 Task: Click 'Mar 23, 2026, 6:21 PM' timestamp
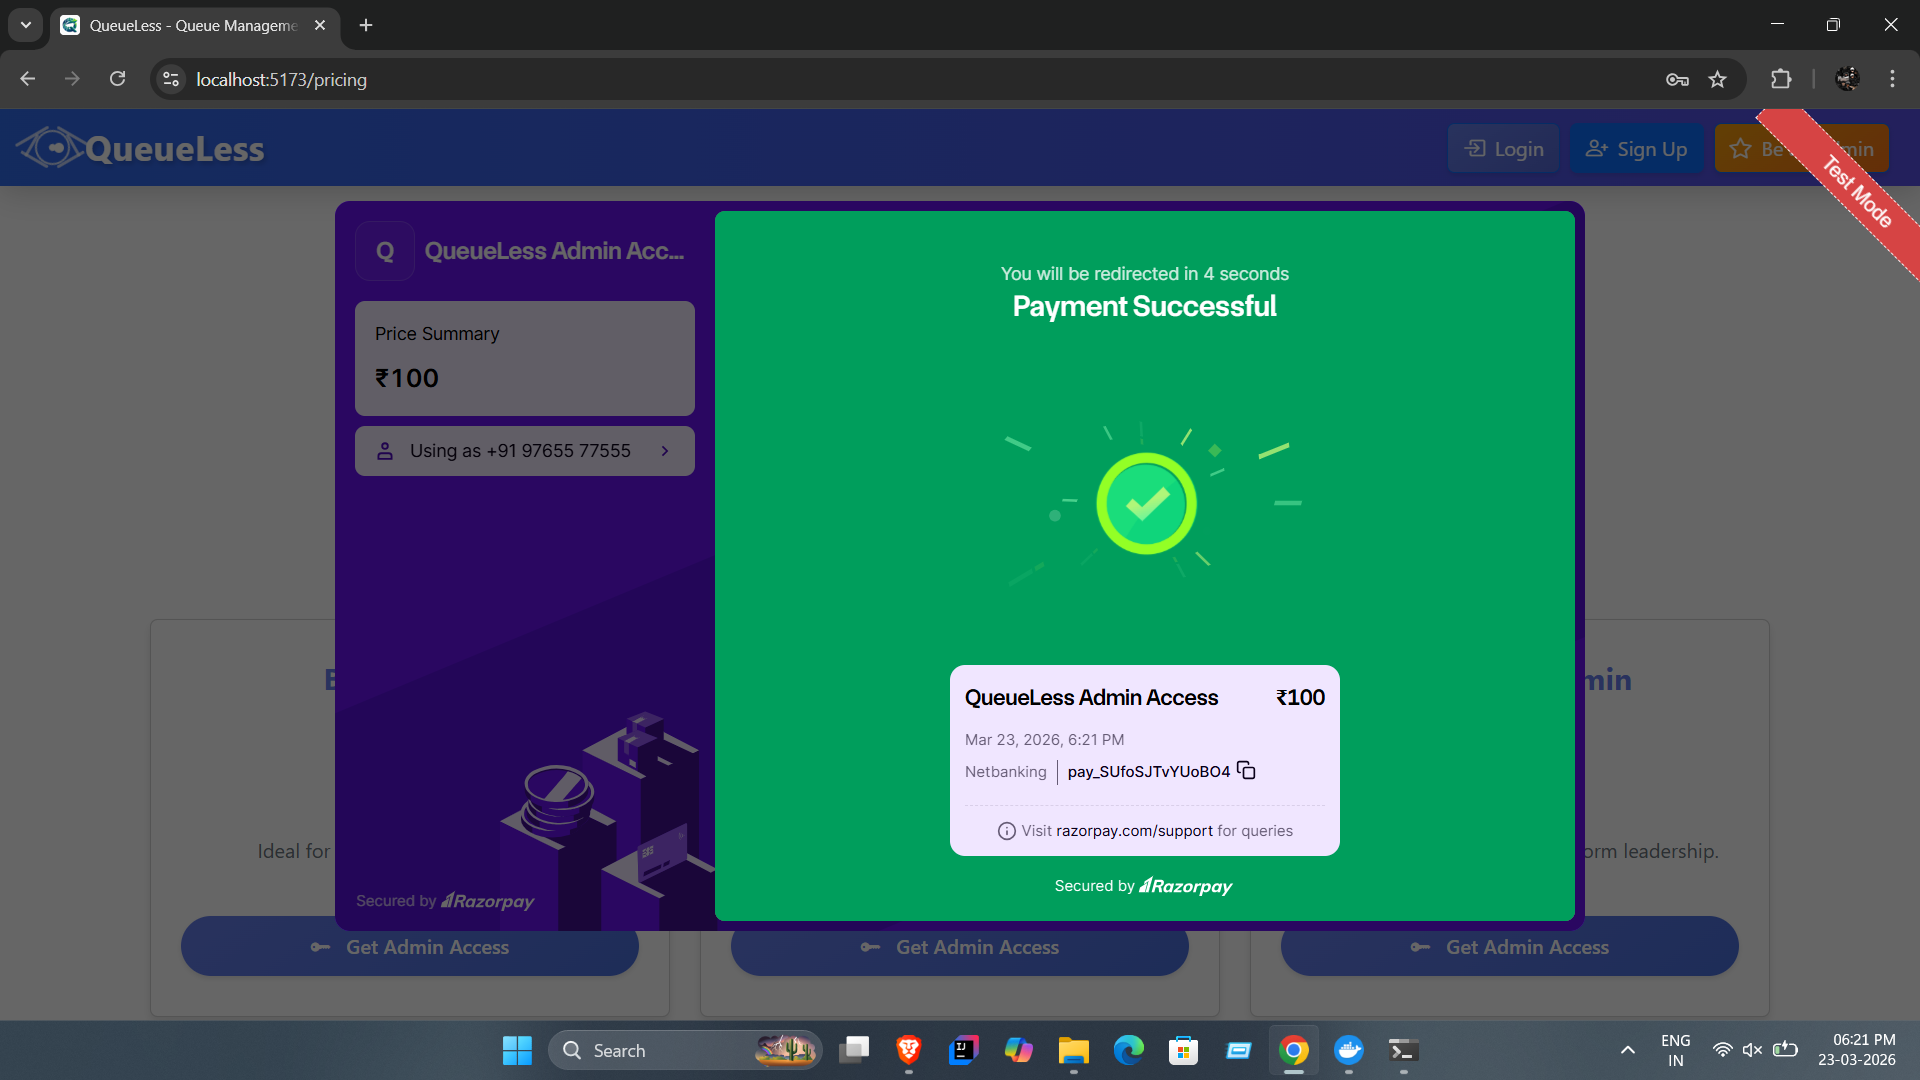pyautogui.click(x=1044, y=740)
